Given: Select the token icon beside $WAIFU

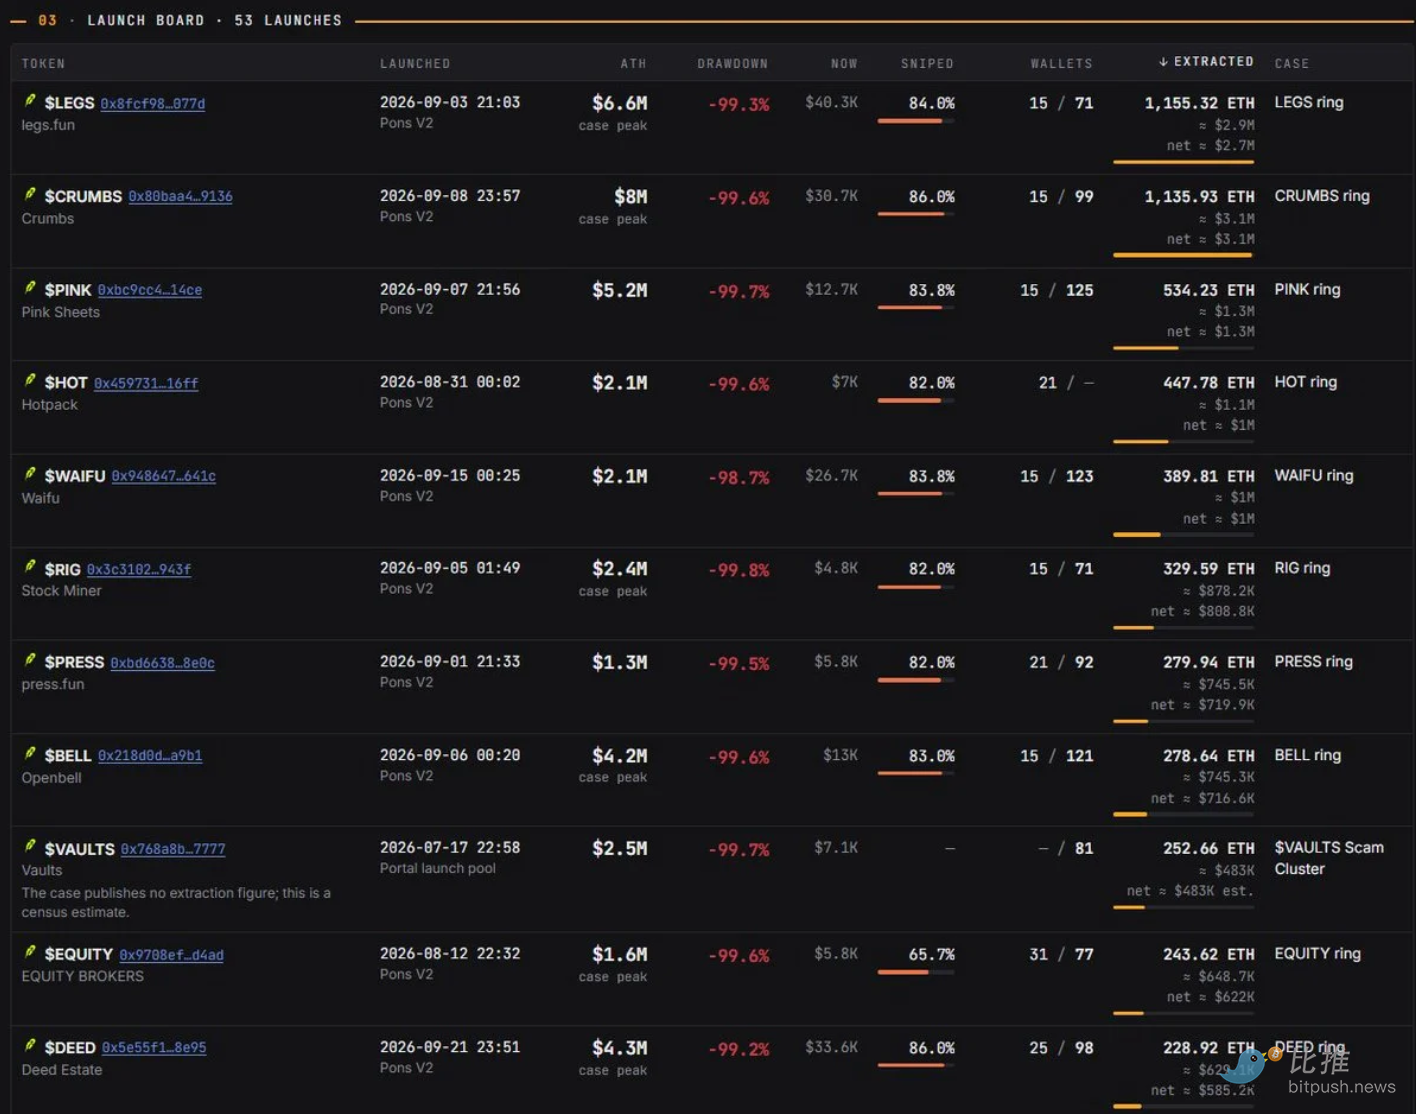Looking at the screenshot, I should pyautogui.click(x=30, y=474).
